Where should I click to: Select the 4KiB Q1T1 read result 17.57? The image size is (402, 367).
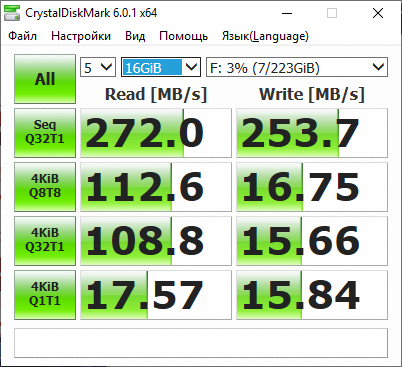click(156, 295)
